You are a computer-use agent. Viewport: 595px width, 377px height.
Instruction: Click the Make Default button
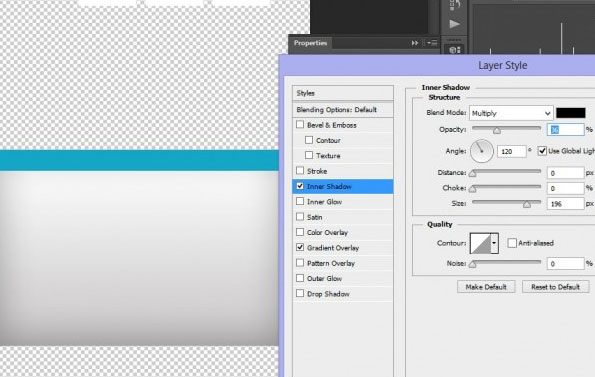click(x=486, y=287)
